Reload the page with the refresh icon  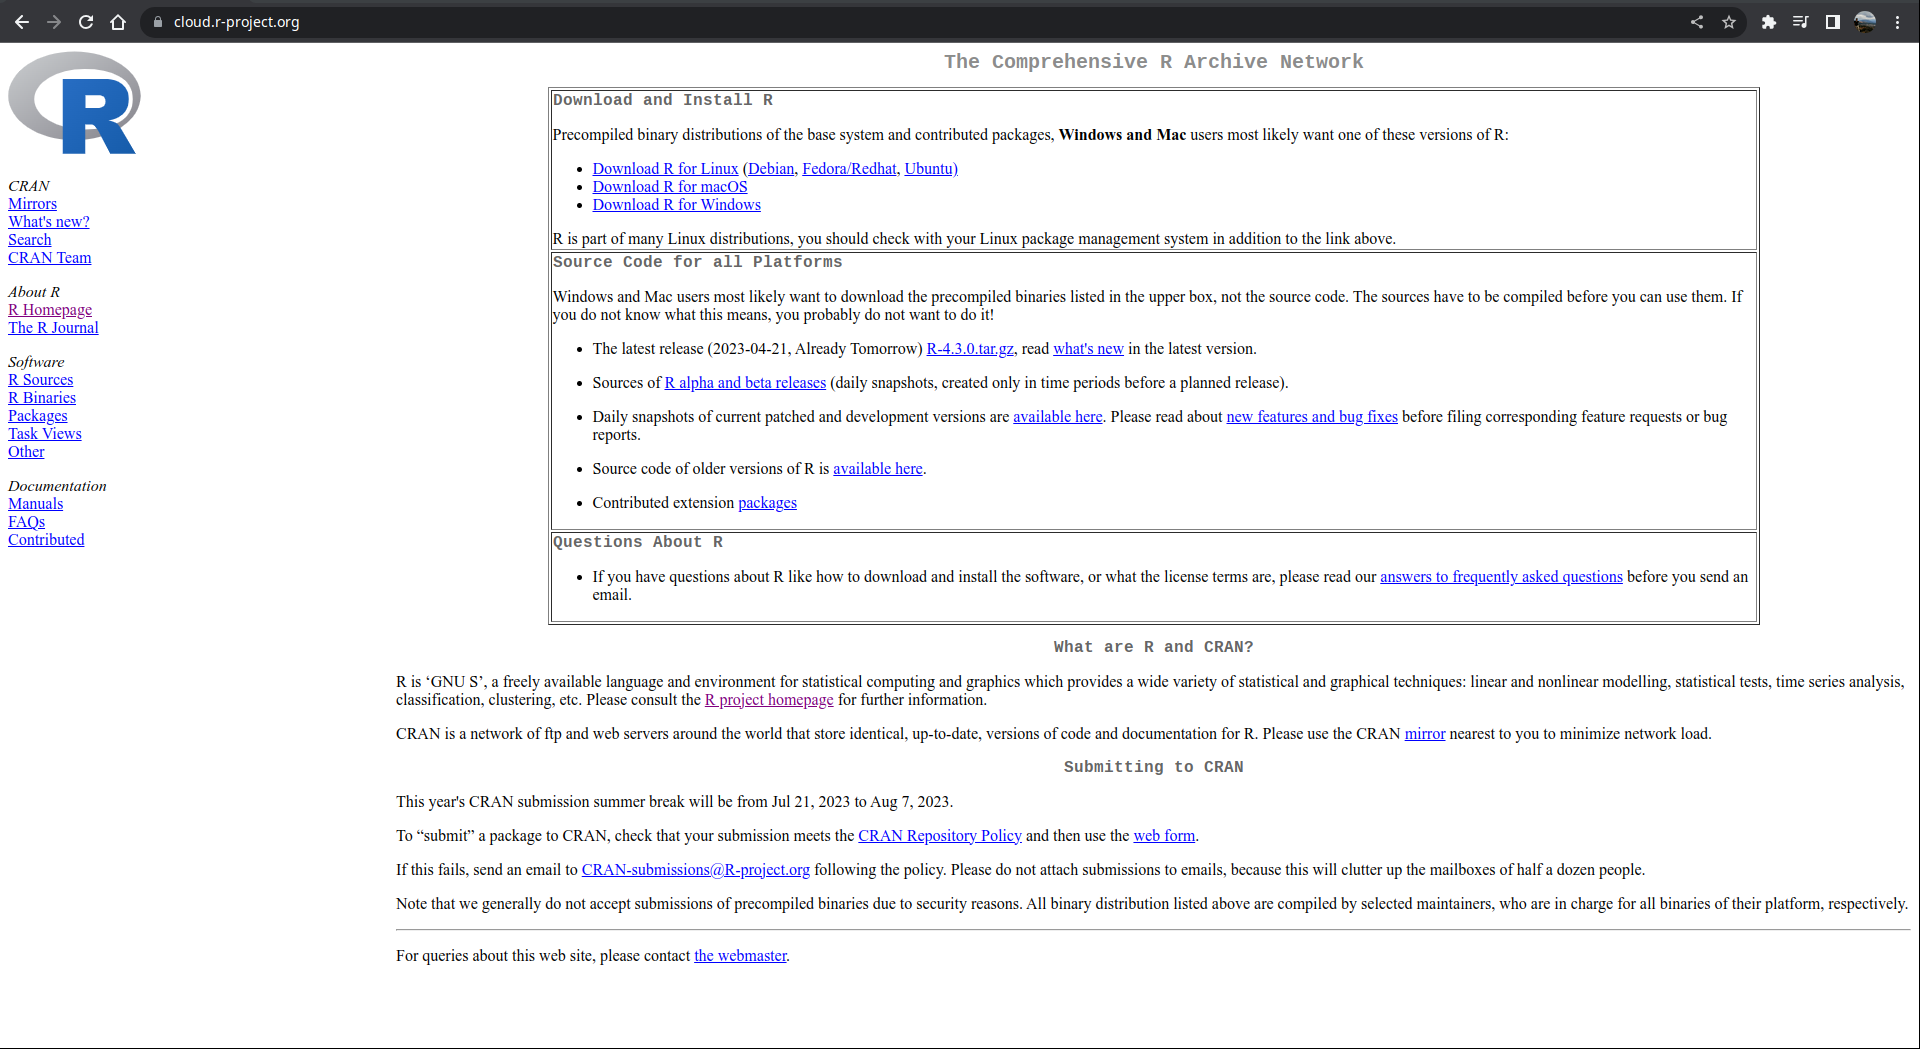click(x=86, y=22)
